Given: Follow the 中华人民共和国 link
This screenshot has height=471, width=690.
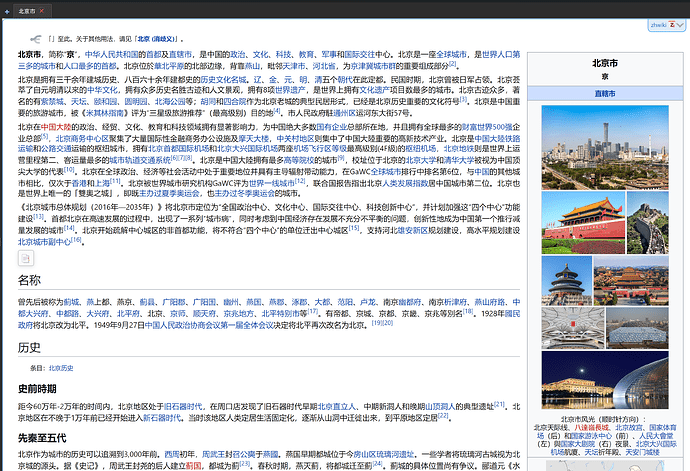Looking at the screenshot, I should (x=111, y=54).
